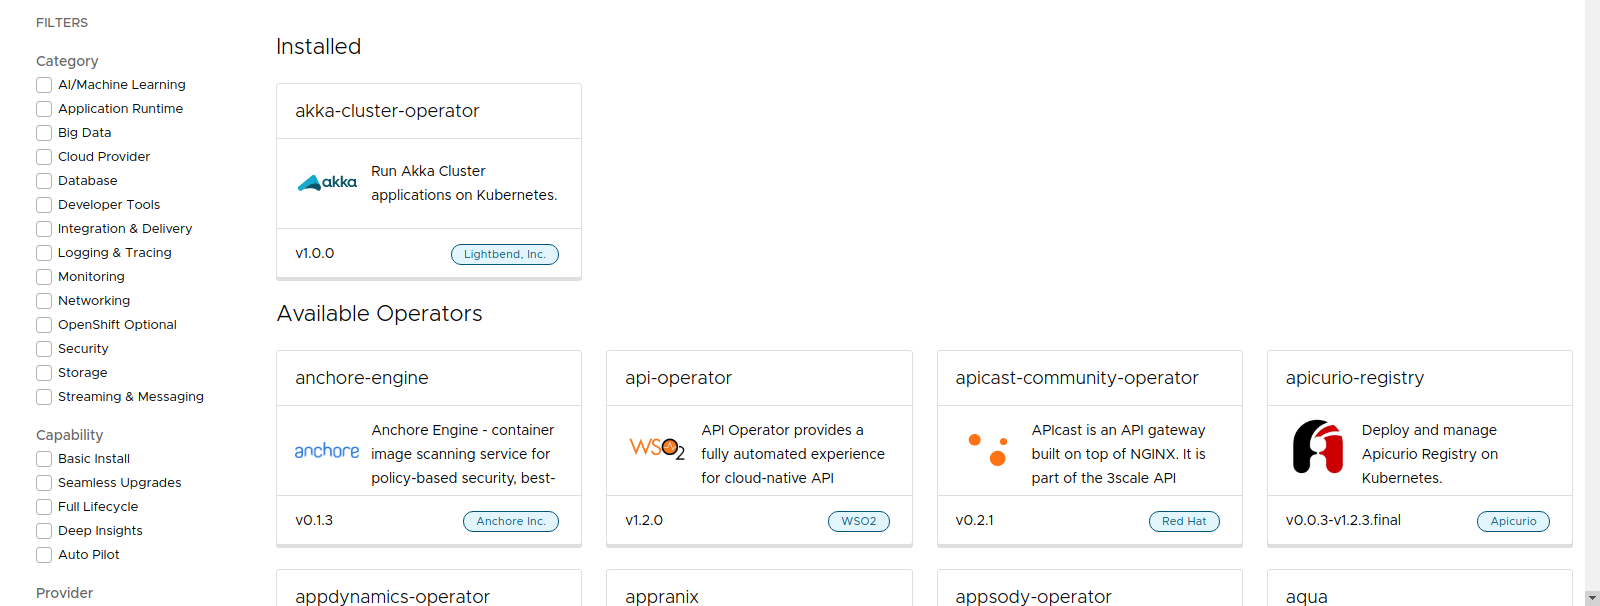
Task: Toggle the Streaming & Messaging checkbox
Action: point(44,397)
